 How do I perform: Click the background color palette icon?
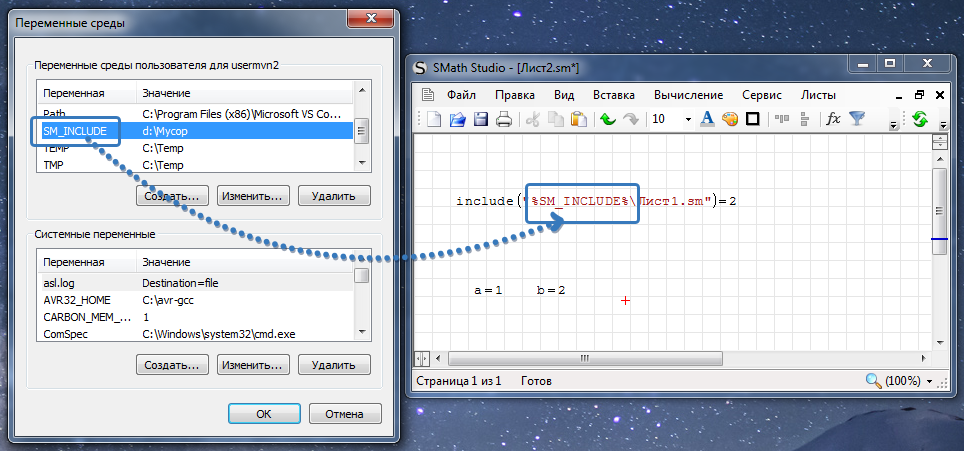tap(730, 119)
